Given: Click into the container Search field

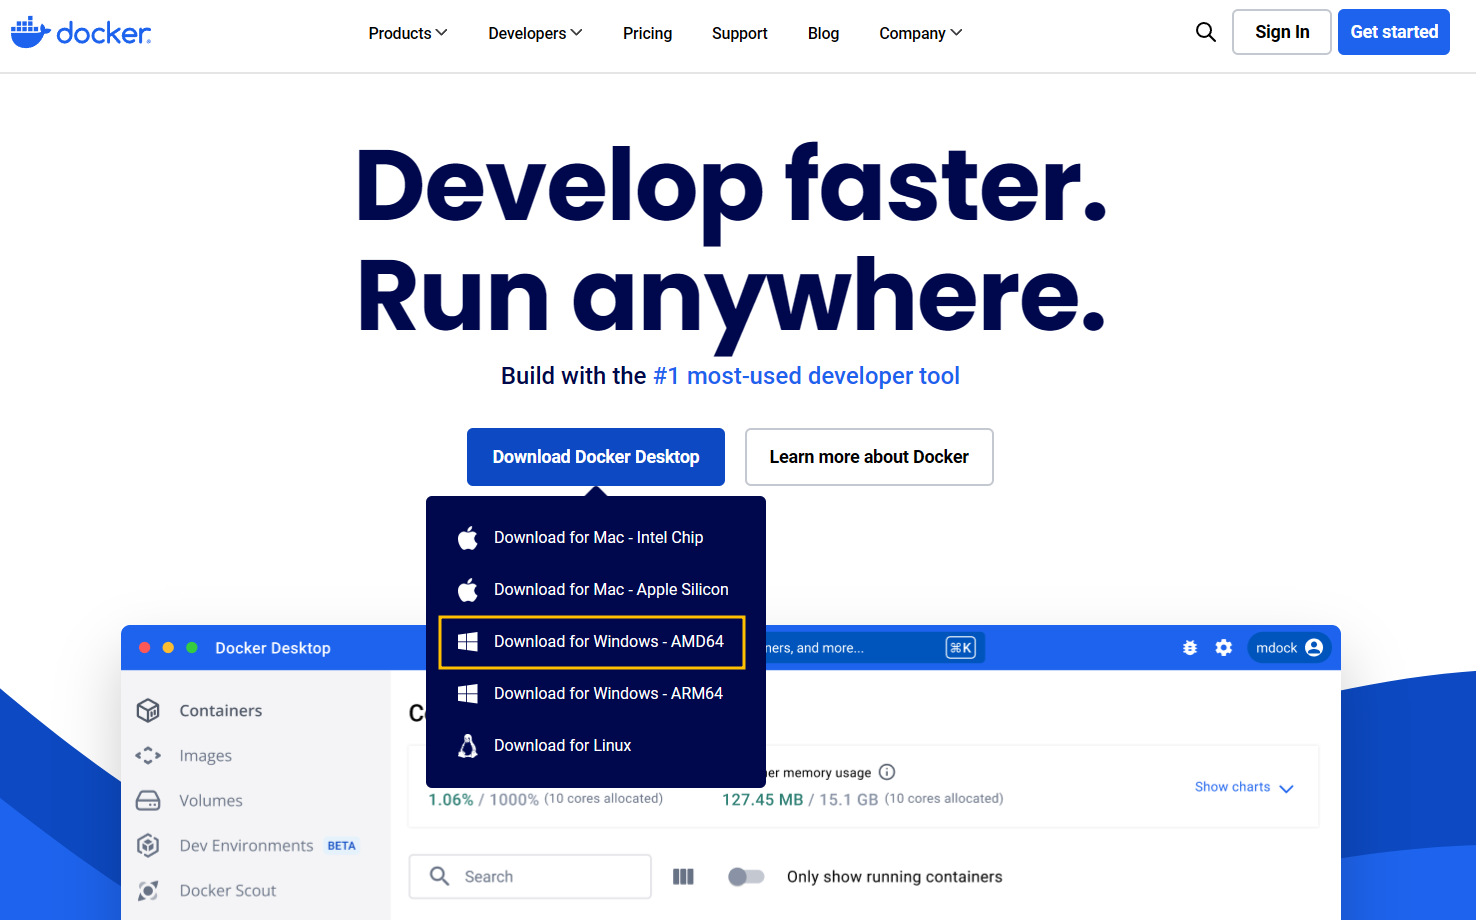Looking at the screenshot, I should click(x=530, y=877).
